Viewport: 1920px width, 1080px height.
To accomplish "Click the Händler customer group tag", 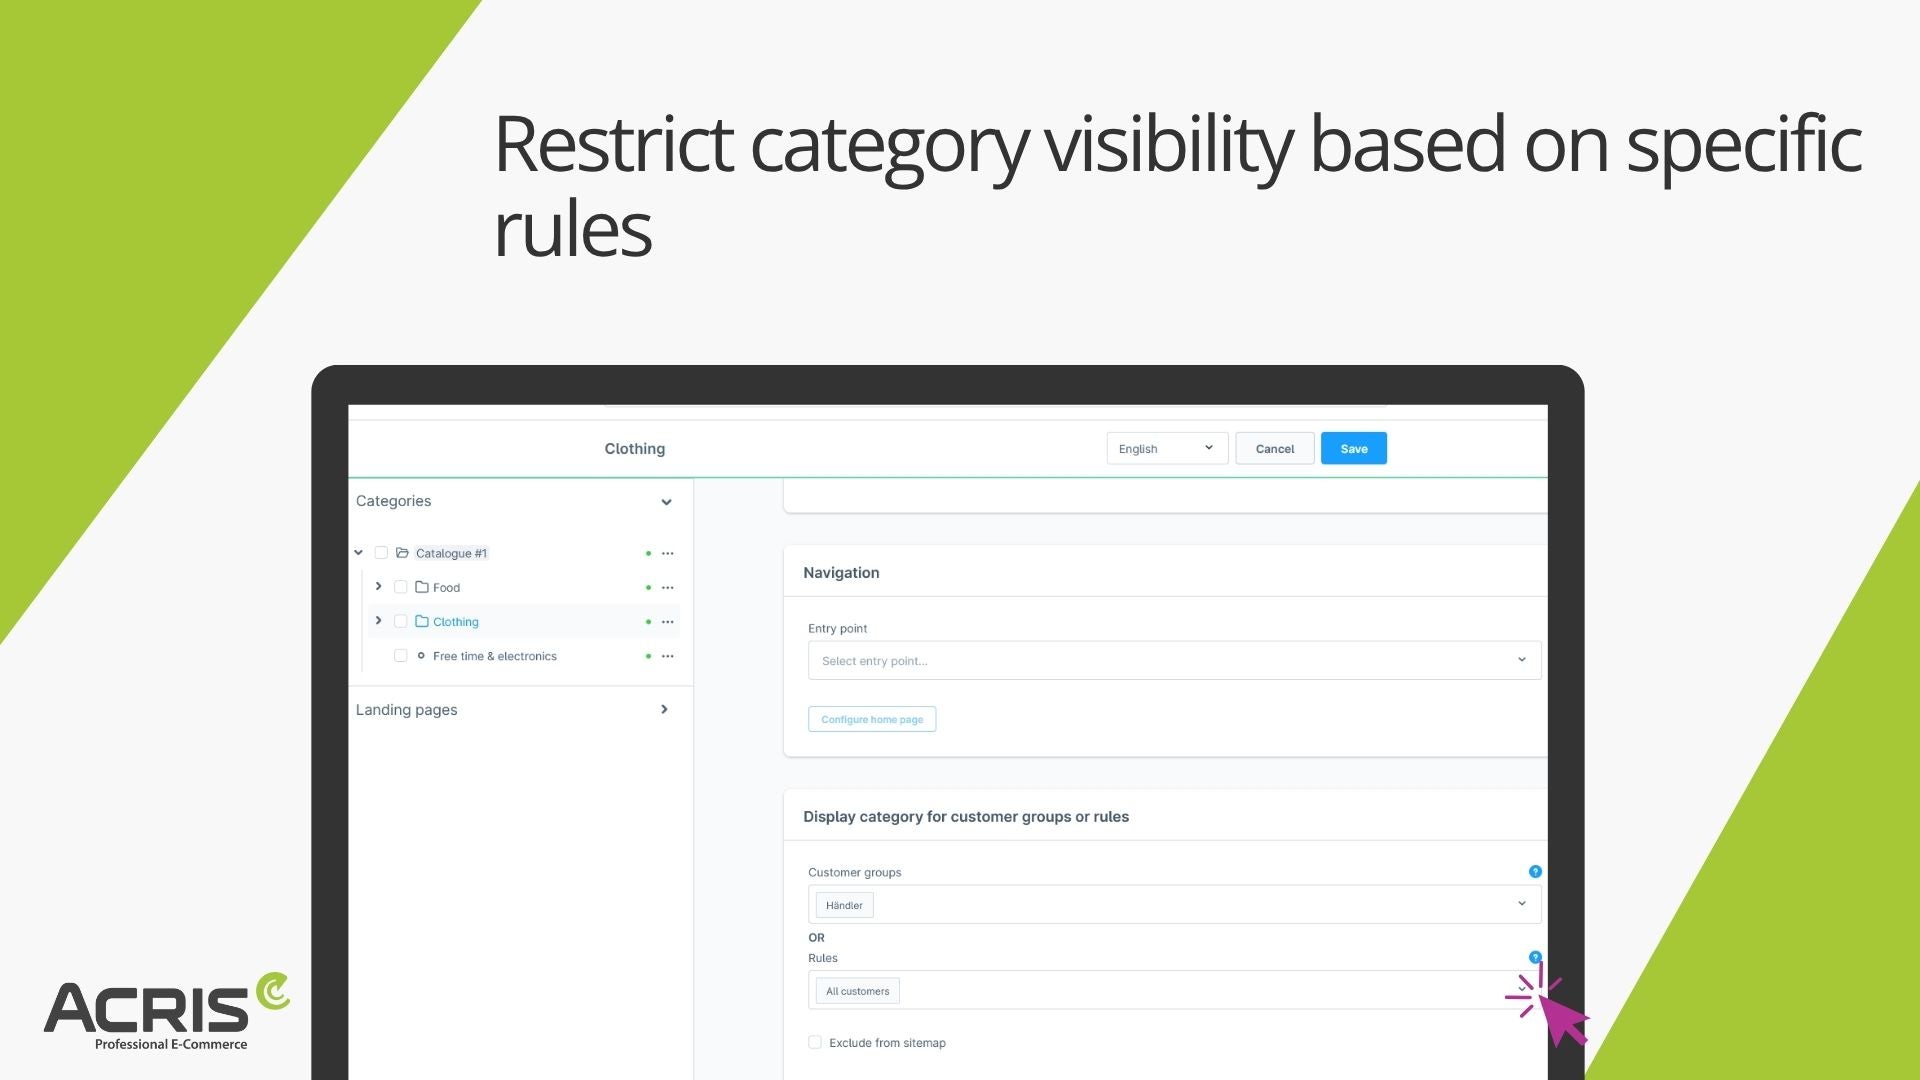I will [x=844, y=906].
